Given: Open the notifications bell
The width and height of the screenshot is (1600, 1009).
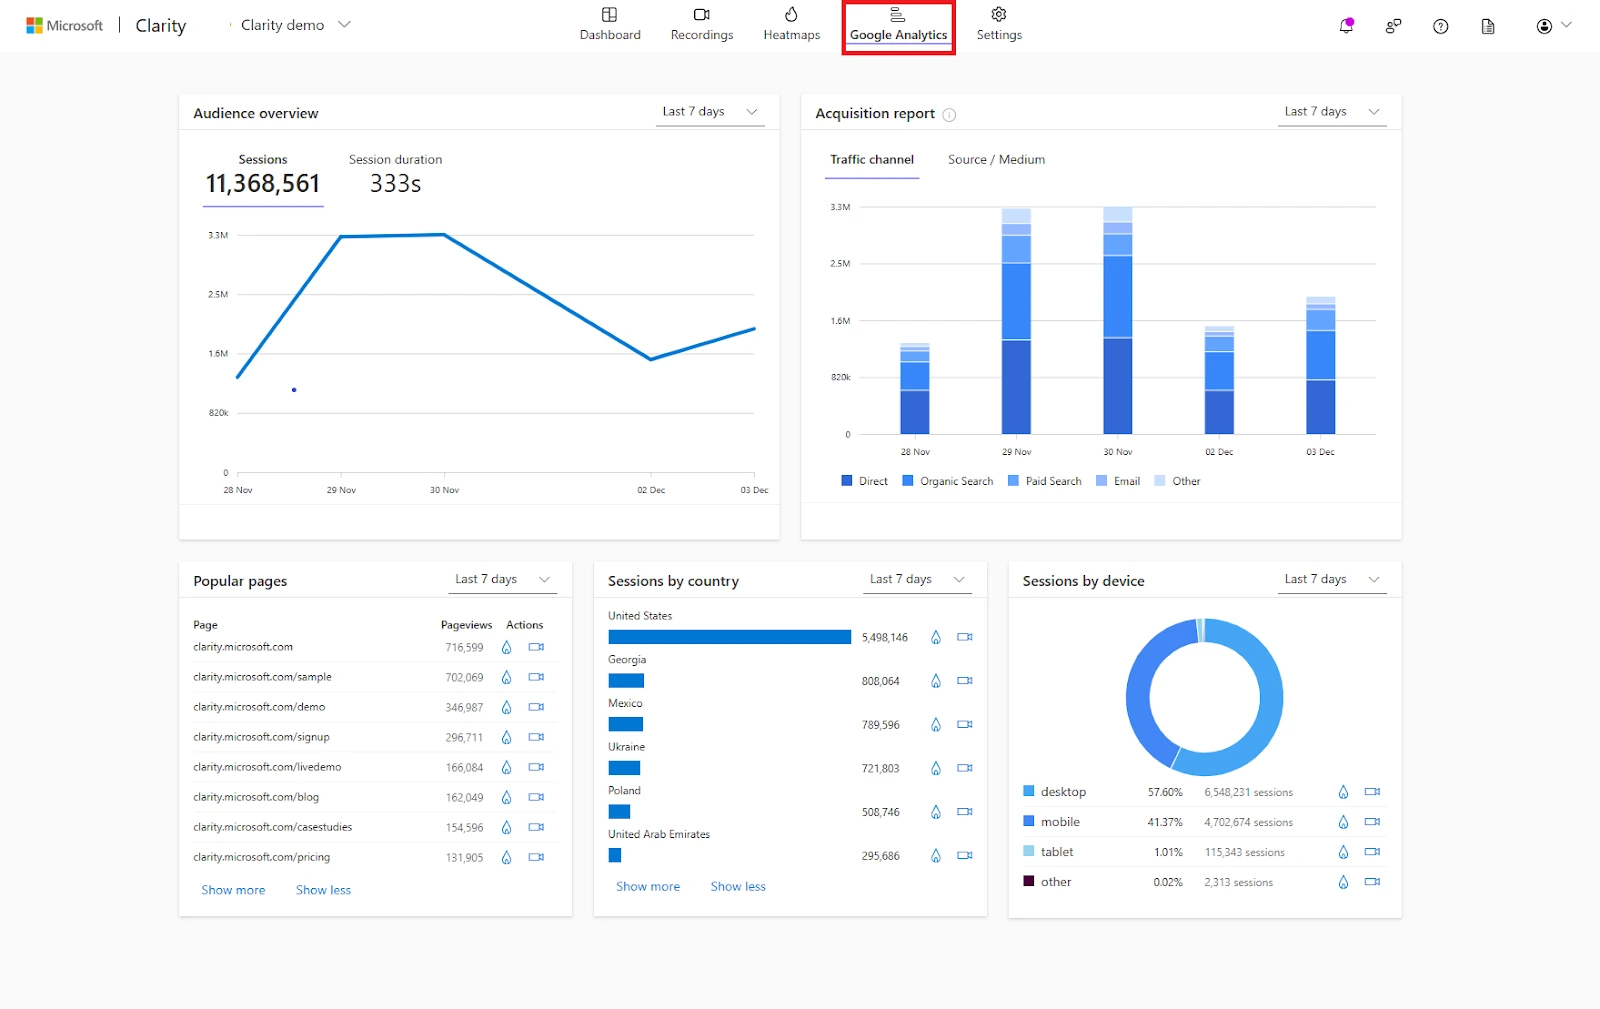Looking at the screenshot, I should tap(1344, 25).
